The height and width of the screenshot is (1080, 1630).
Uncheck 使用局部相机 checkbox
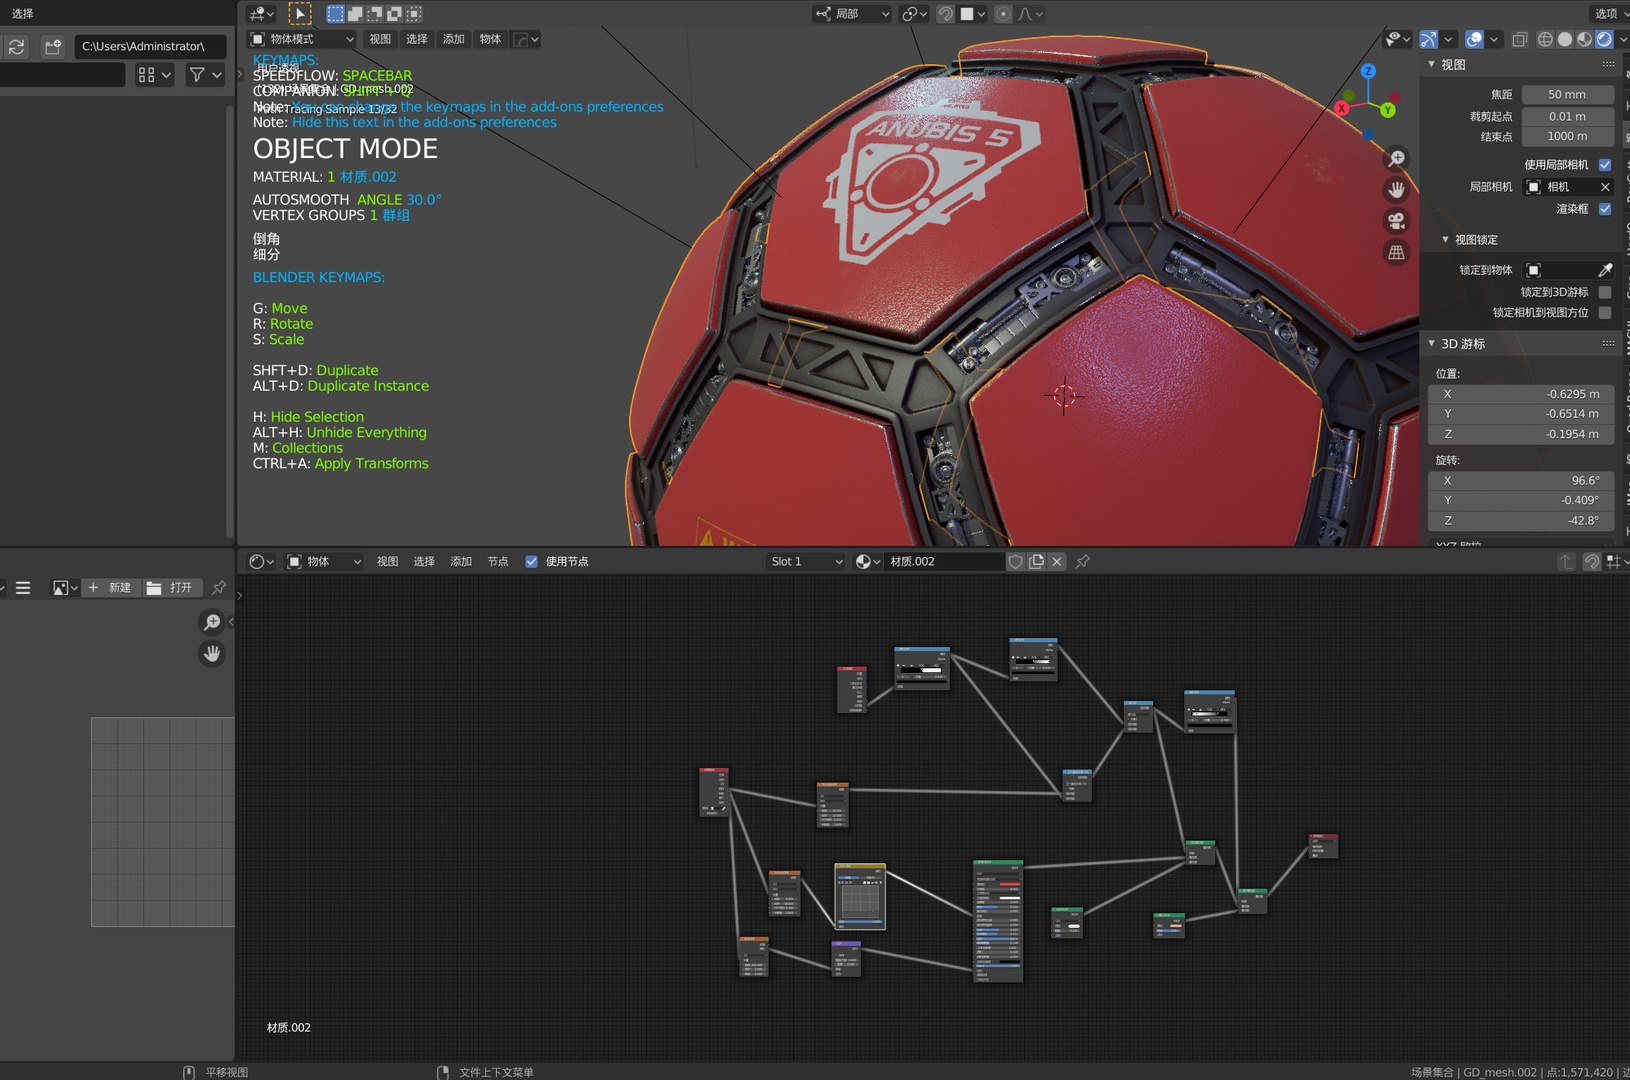pos(1605,165)
